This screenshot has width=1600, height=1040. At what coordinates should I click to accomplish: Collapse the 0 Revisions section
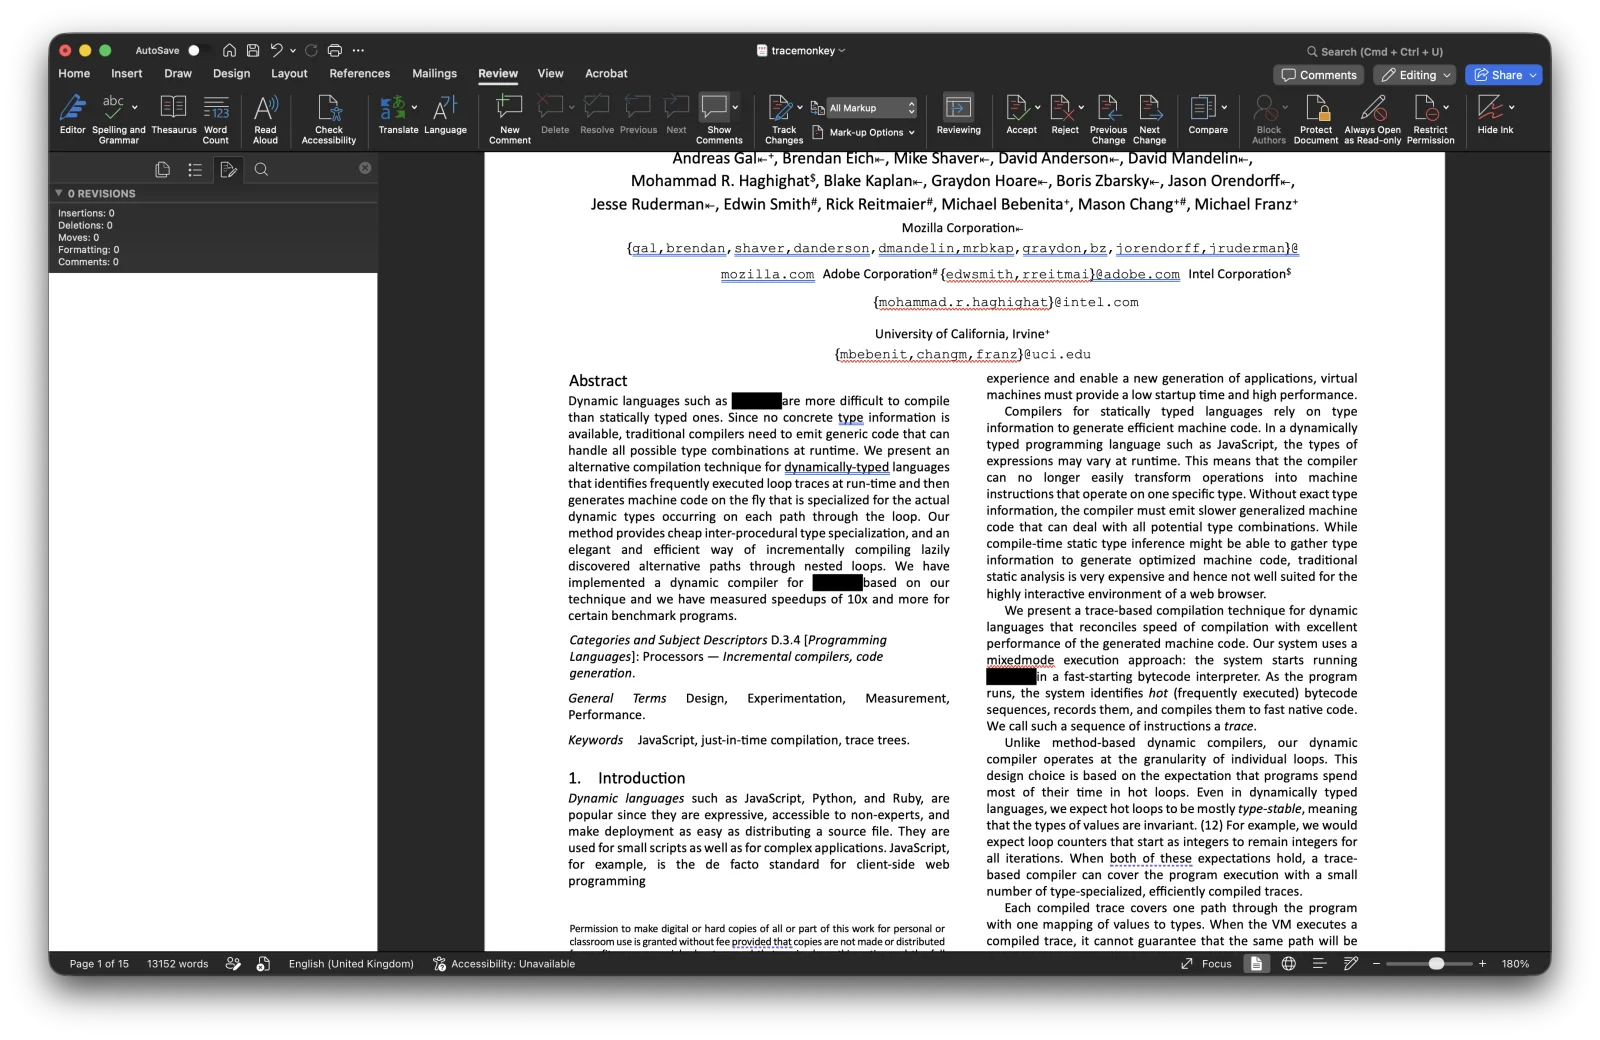(58, 193)
